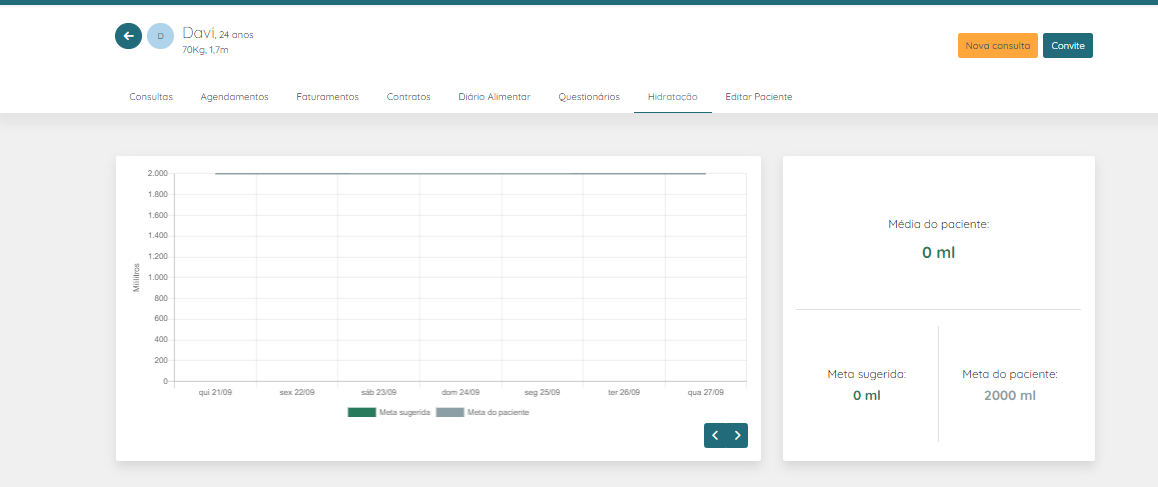View the Questionários tab
This screenshot has height=487, width=1158.
coord(589,97)
